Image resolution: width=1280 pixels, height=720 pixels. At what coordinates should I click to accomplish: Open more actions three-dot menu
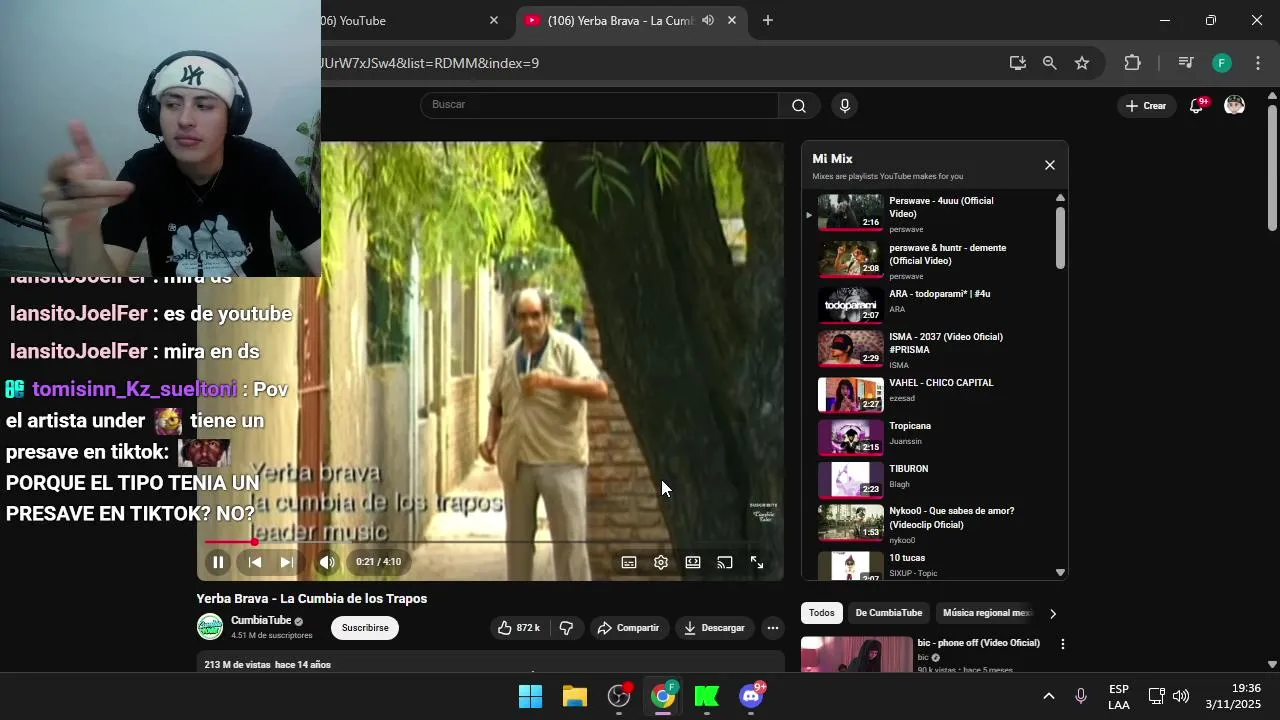click(x=773, y=628)
